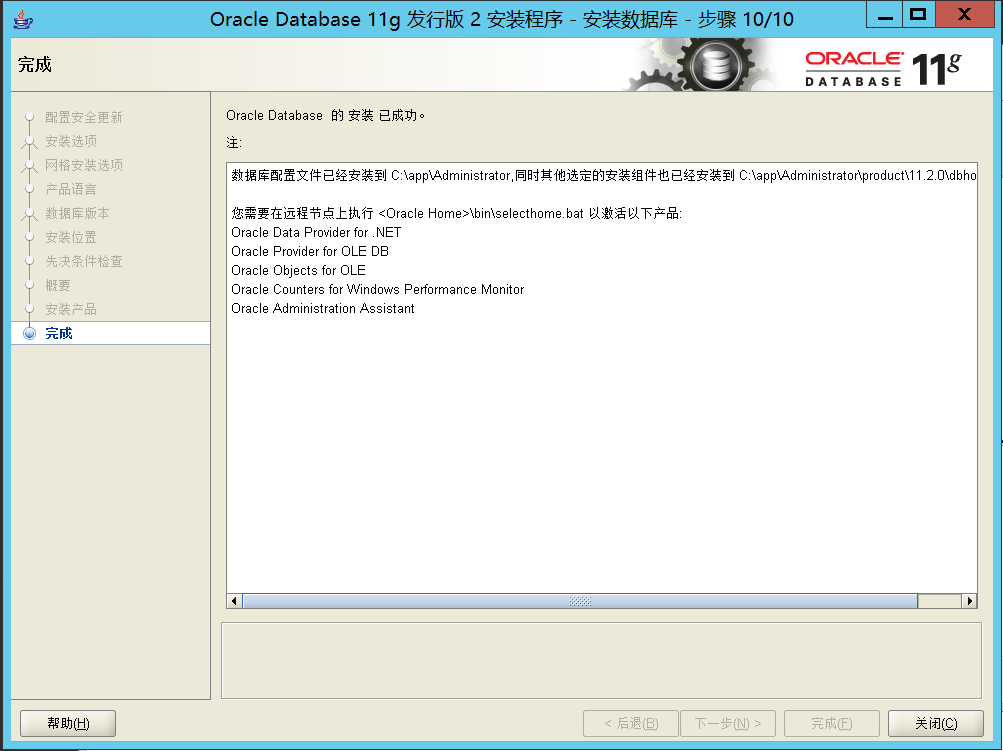
Task: Select the 网格安装选项 step
Action: pos(84,165)
